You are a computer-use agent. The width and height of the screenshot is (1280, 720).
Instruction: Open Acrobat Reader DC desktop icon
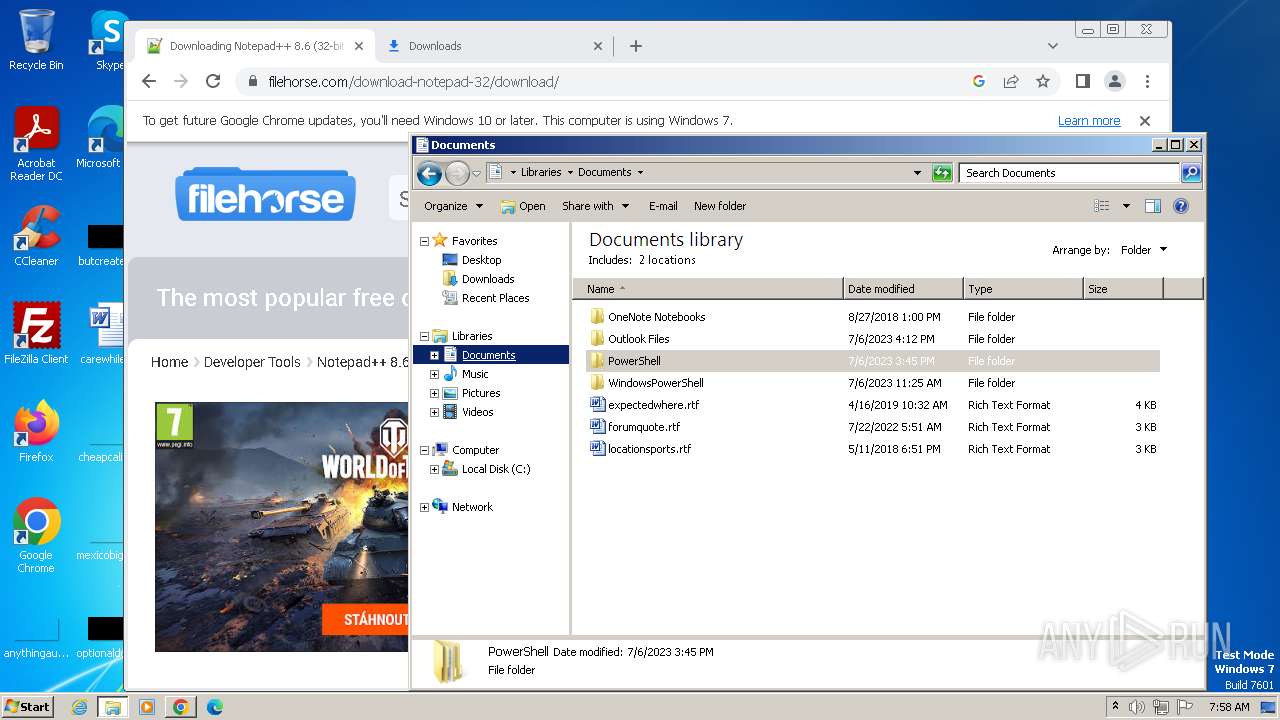tap(36, 144)
